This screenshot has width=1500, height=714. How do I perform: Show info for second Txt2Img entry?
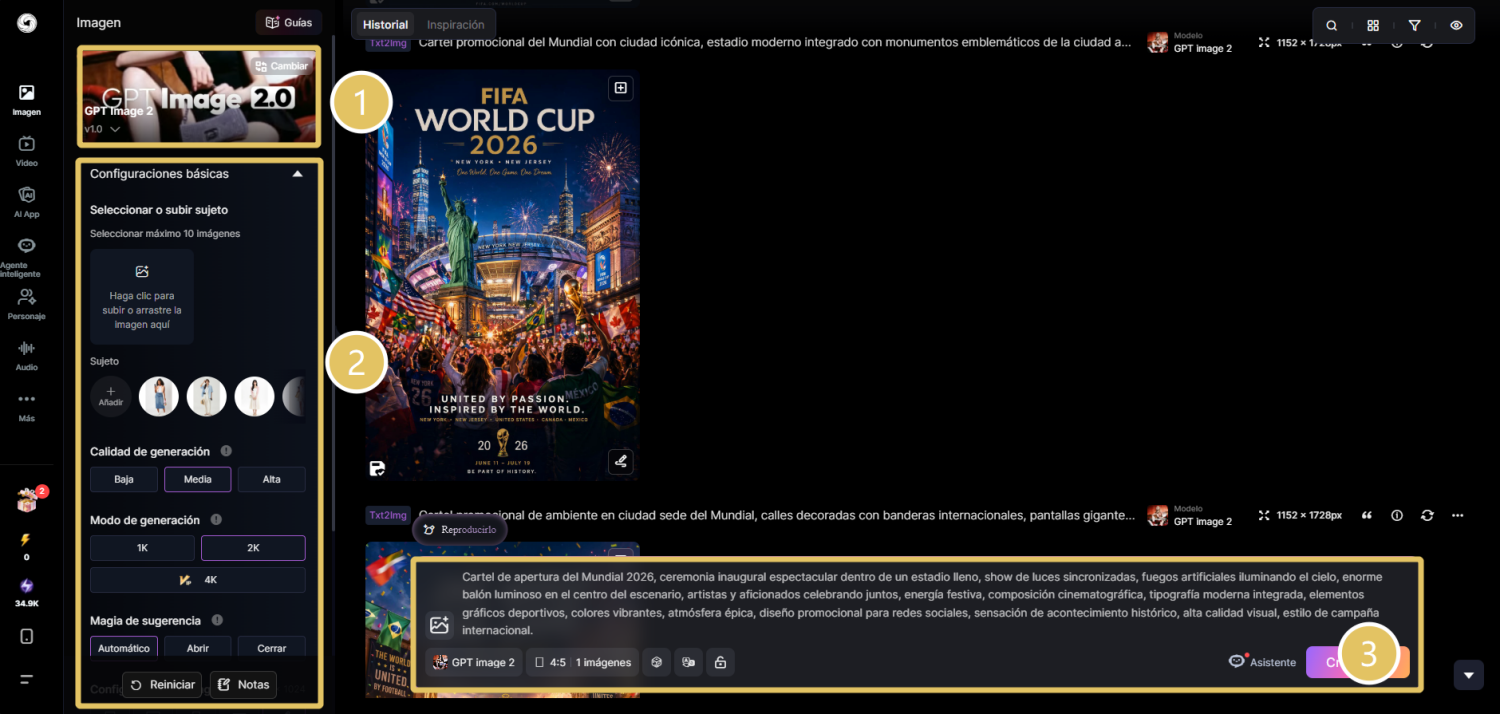tap(1397, 515)
